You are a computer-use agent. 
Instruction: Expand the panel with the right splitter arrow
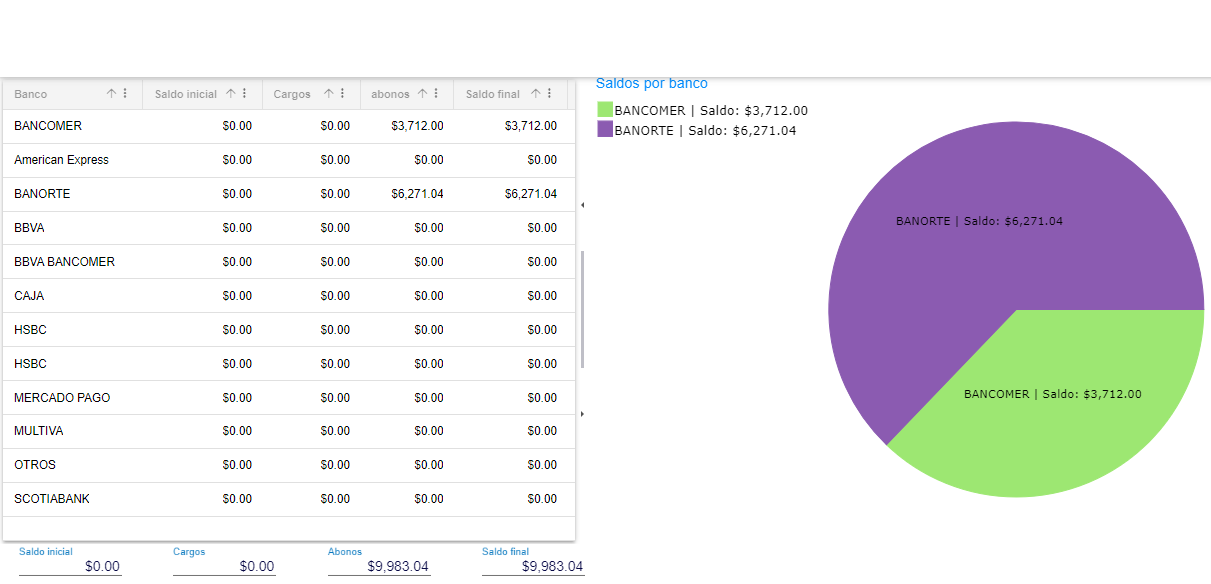(x=582, y=414)
